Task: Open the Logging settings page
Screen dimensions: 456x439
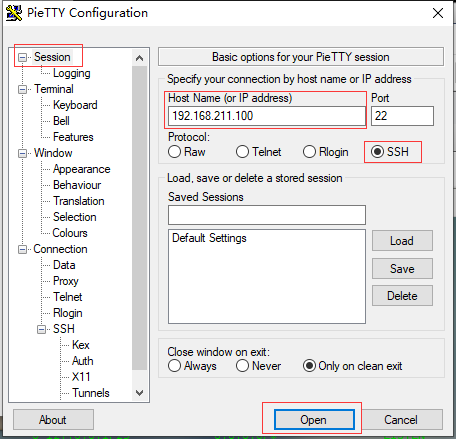Action: 72,73
